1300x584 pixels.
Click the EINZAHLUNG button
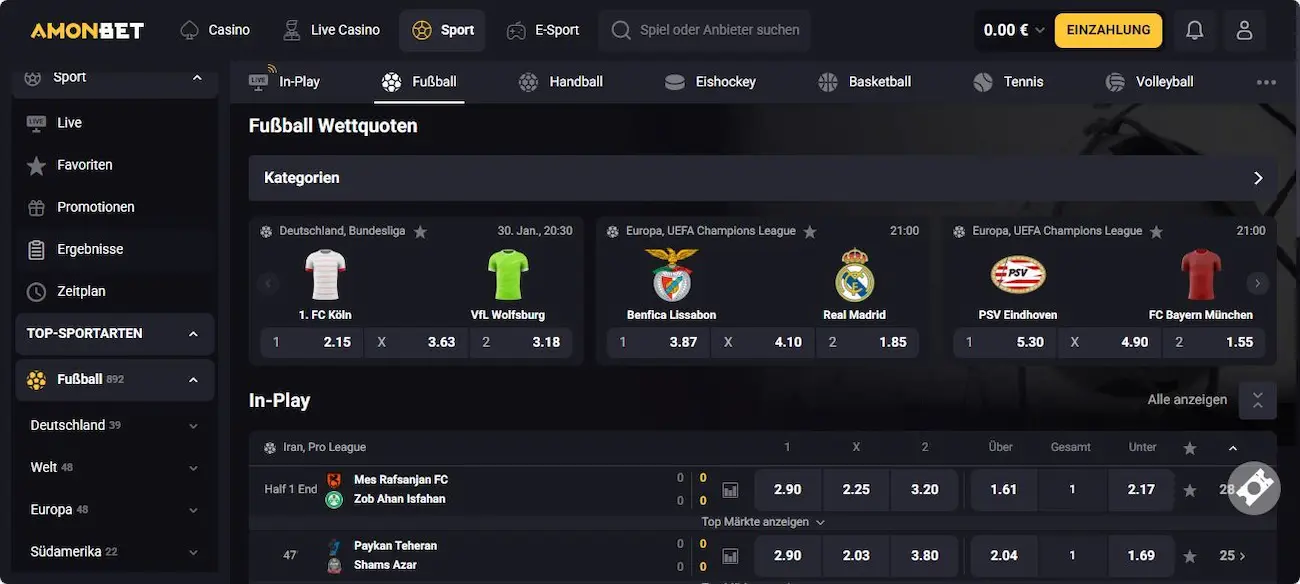[1108, 30]
